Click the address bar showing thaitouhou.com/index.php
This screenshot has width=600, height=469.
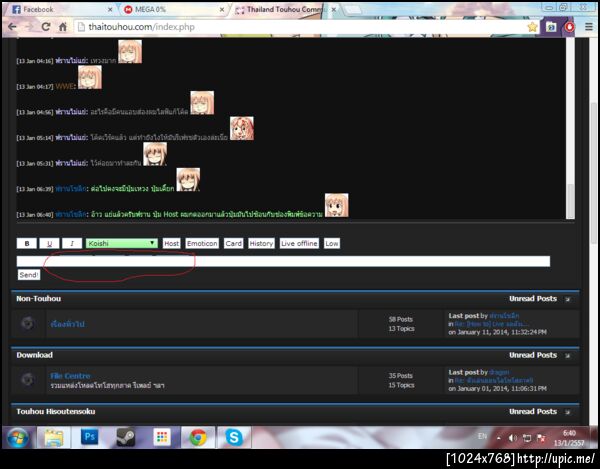tap(298, 27)
